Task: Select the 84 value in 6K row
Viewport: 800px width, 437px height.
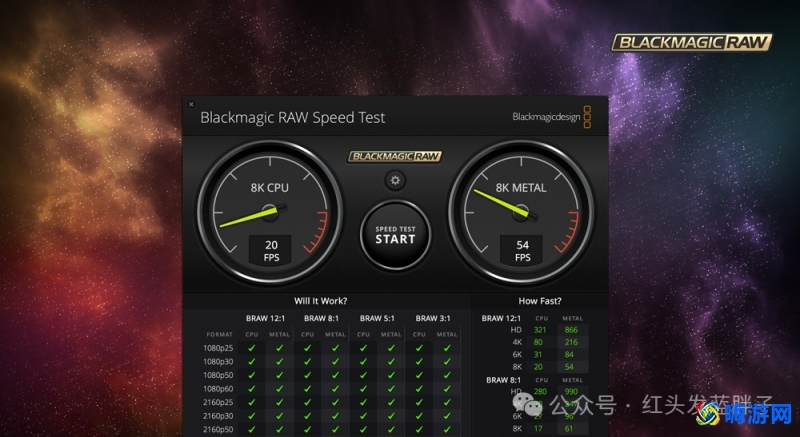Action: tap(569, 354)
